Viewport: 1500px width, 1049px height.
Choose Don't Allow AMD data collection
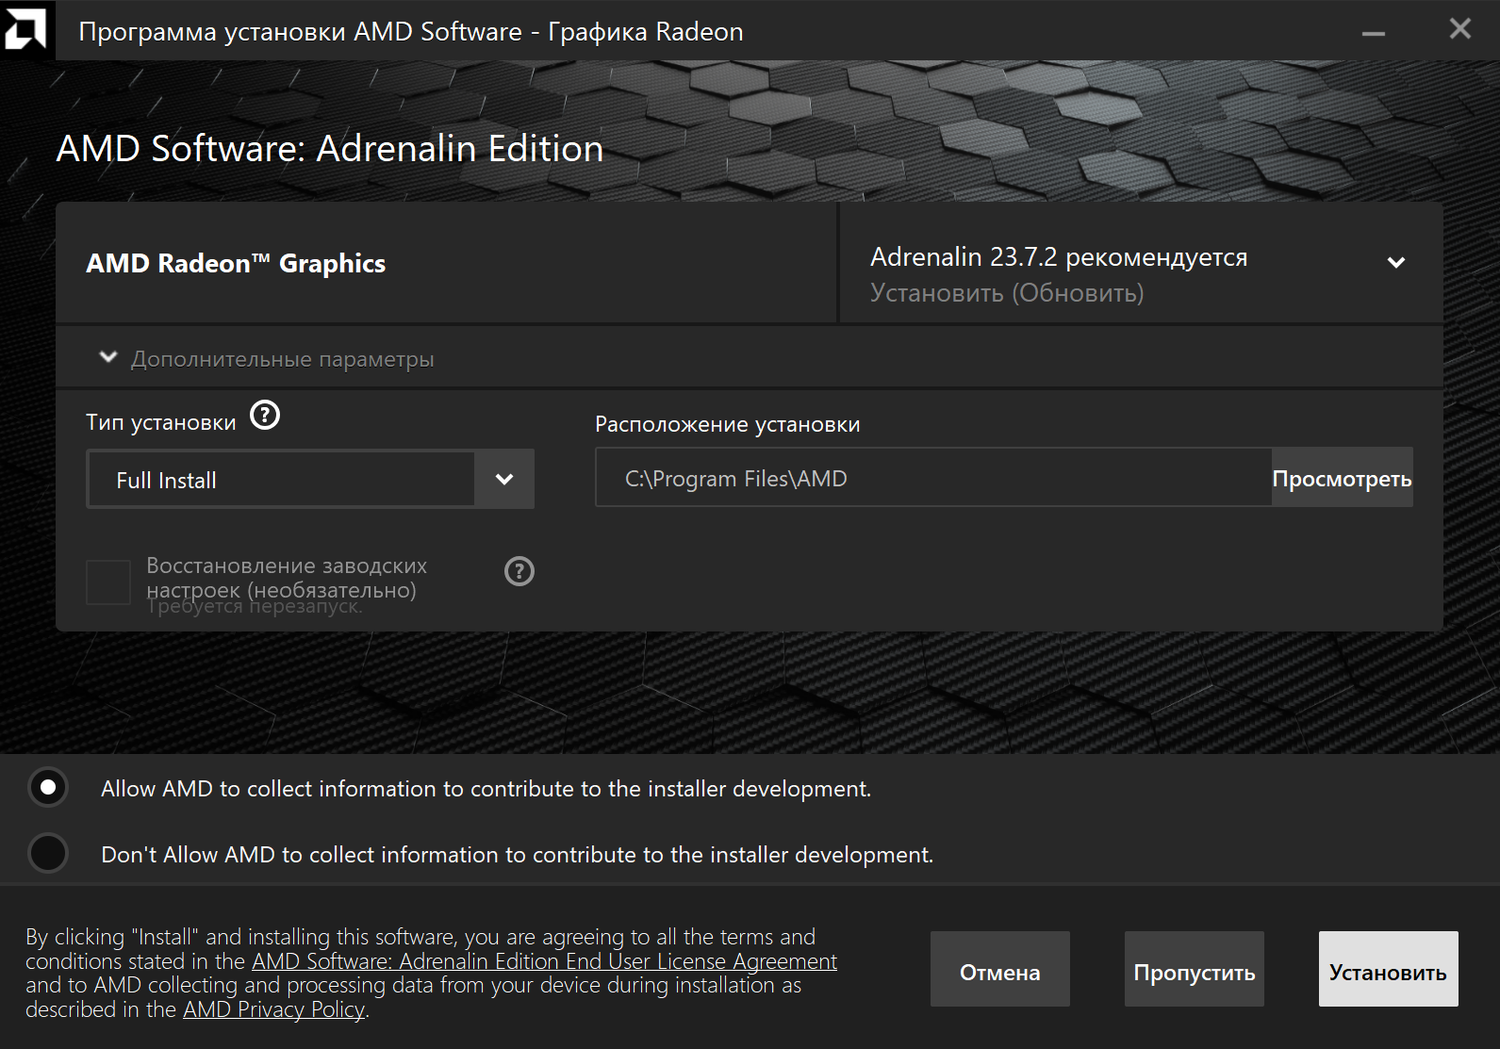[x=48, y=853]
